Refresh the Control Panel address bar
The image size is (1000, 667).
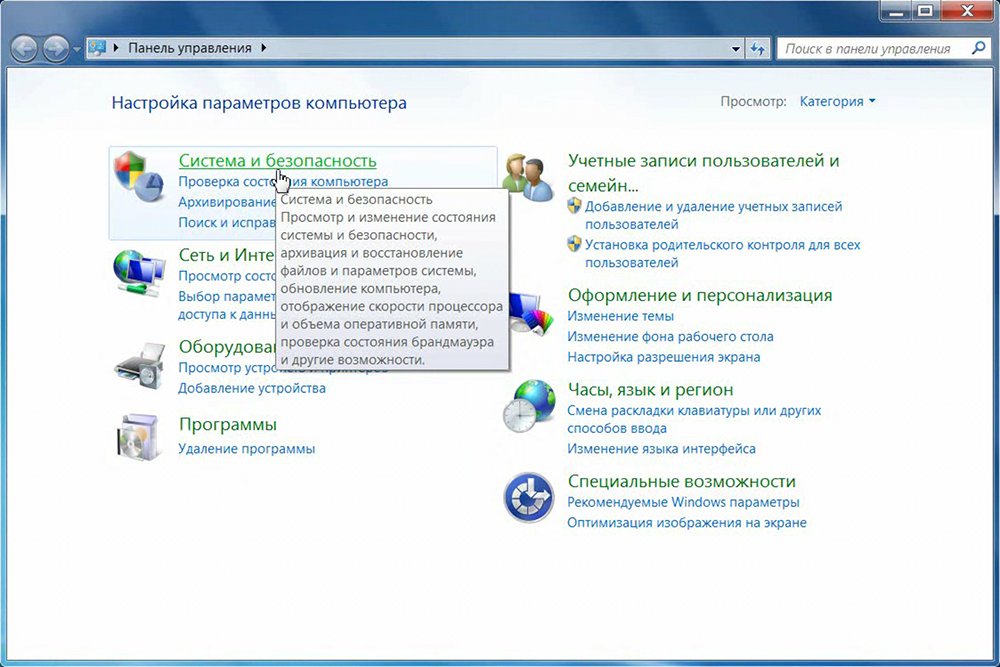[x=758, y=48]
